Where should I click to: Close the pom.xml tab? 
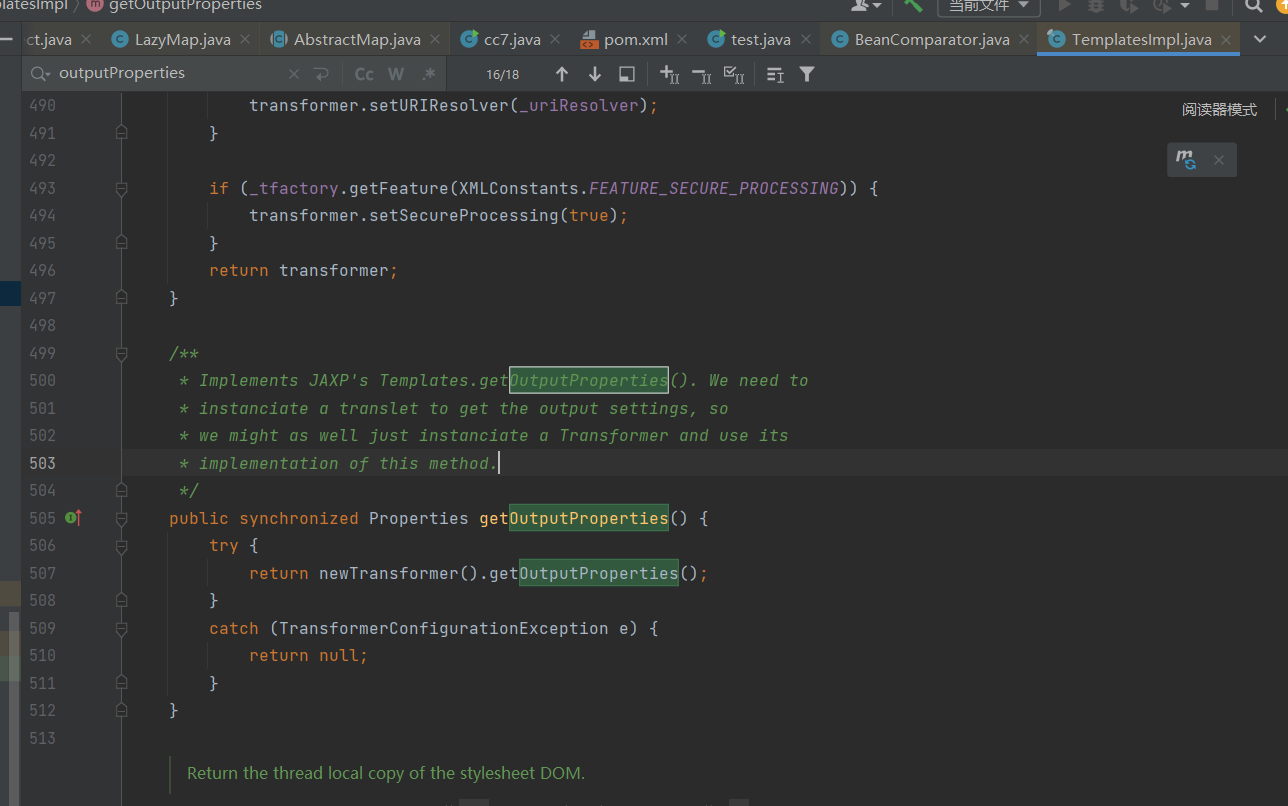point(682,40)
